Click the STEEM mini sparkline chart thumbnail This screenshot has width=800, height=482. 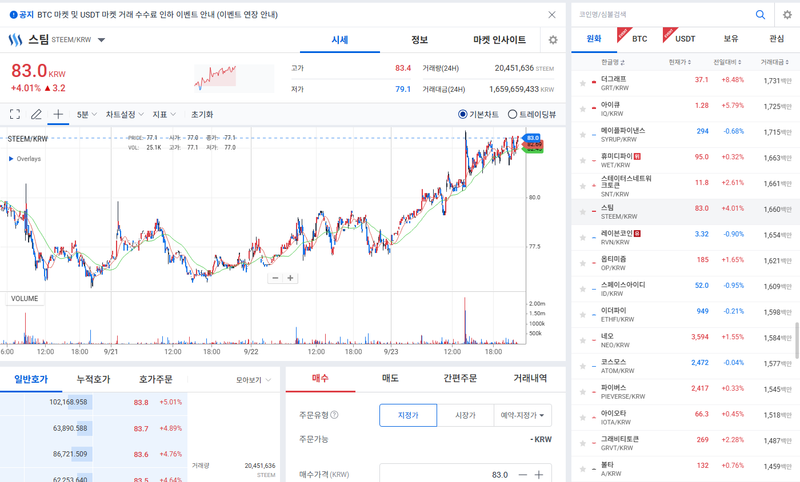[x=234, y=78]
